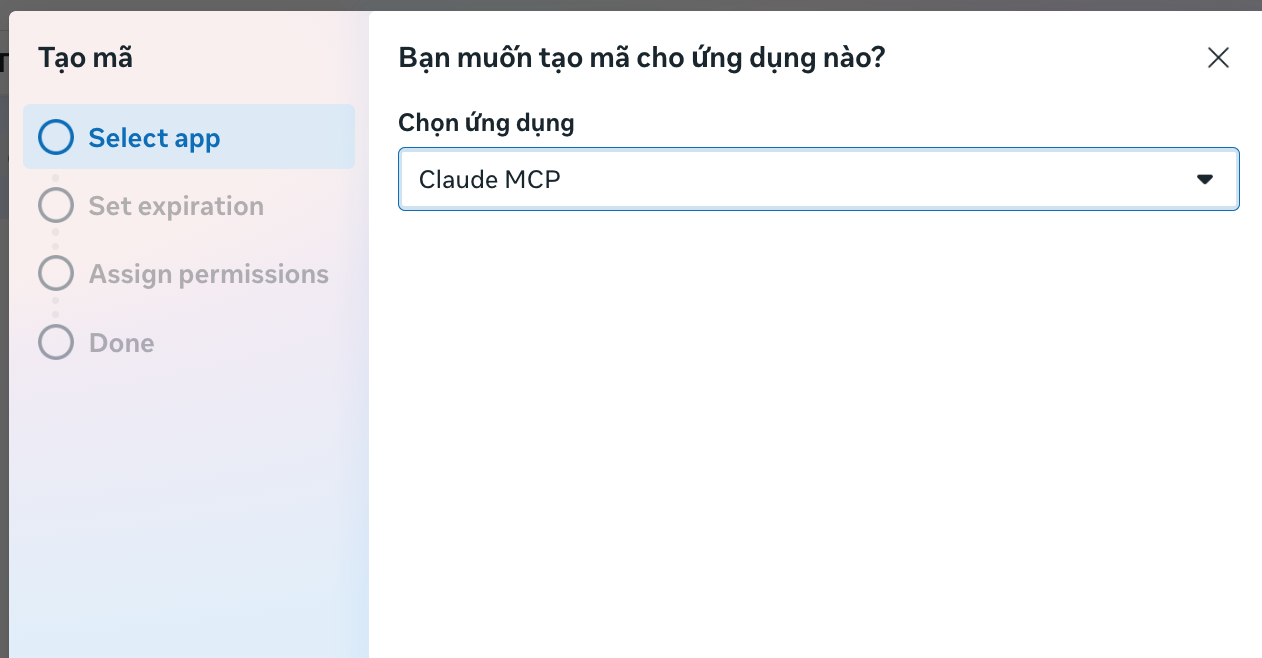Click the Set expiration step label
Screen dimensions: 1262x658
click(x=176, y=205)
